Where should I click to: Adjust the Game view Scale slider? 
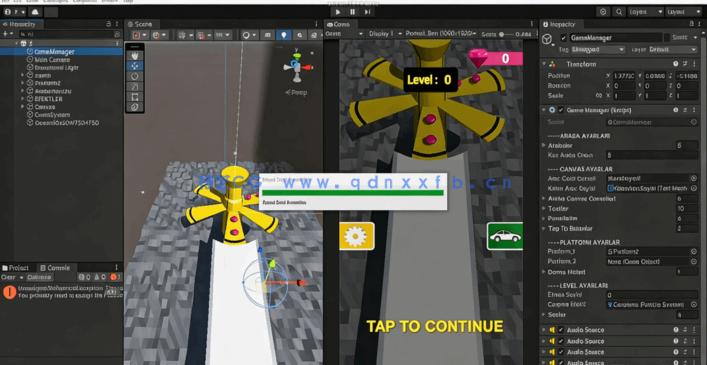click(x=506, y=34)
